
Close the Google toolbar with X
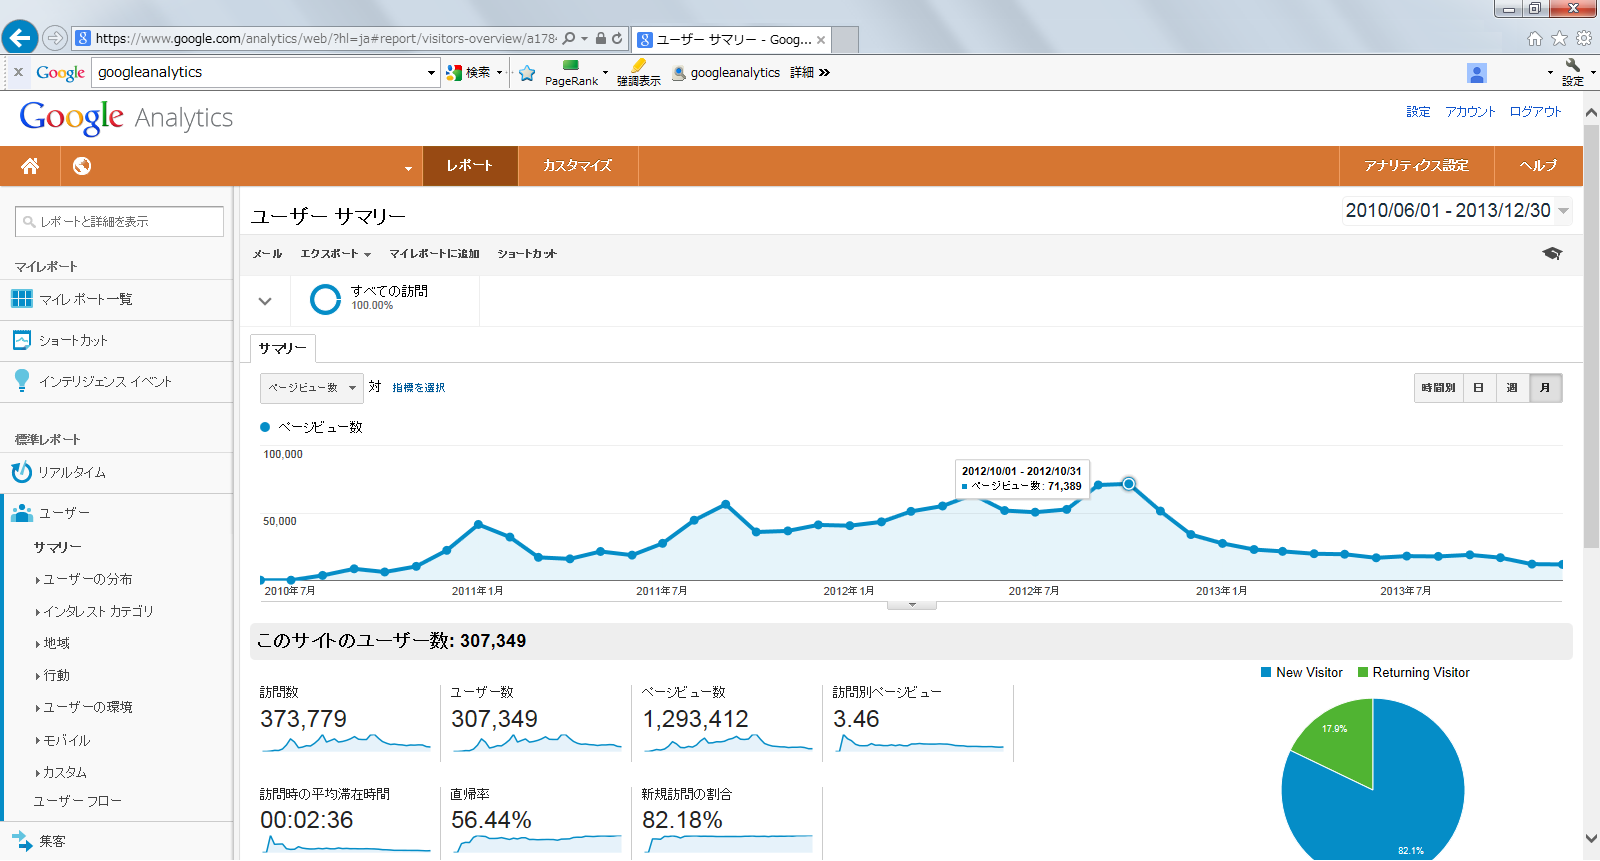[18, 72]
